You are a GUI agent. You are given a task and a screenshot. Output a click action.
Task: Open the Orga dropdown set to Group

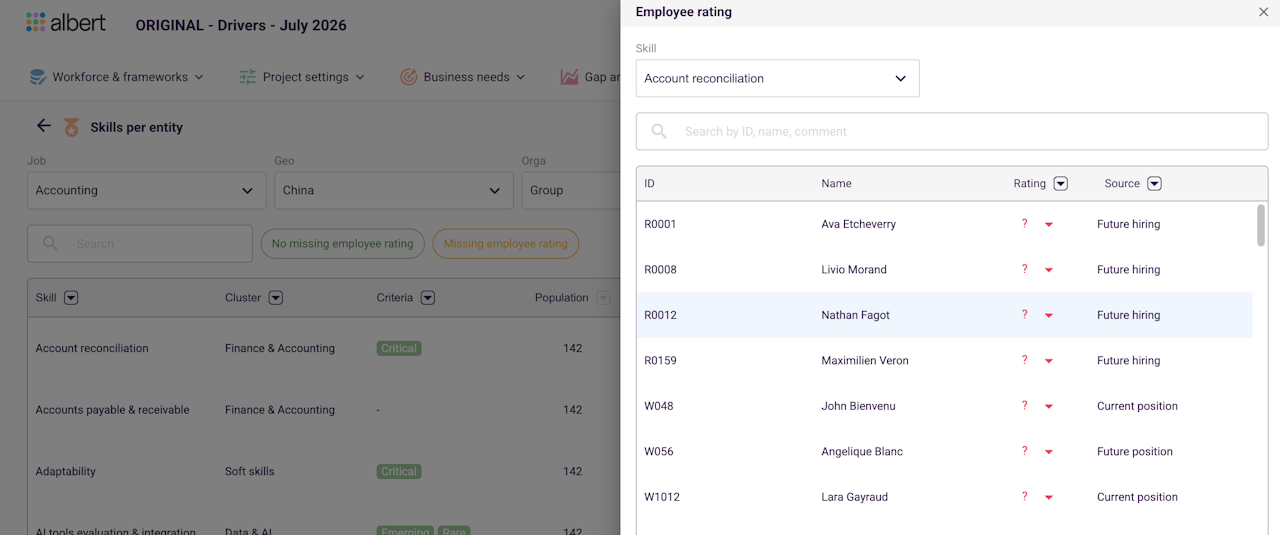(570, 190)
